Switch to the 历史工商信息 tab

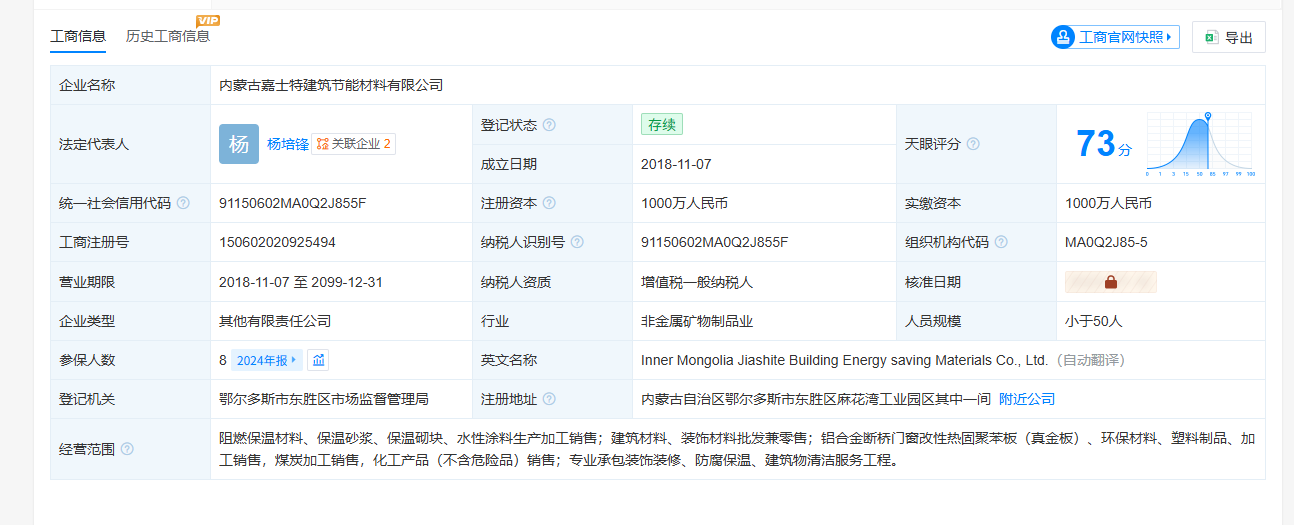[168, 36]
